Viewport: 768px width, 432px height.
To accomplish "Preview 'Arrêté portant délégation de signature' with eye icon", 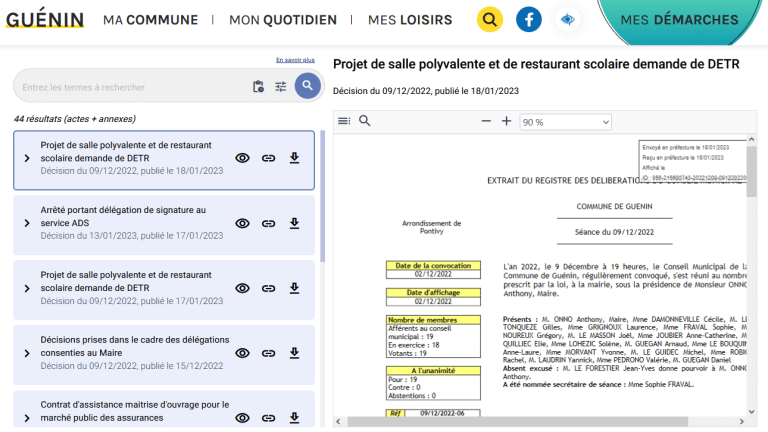I will (x=242, y=223).
